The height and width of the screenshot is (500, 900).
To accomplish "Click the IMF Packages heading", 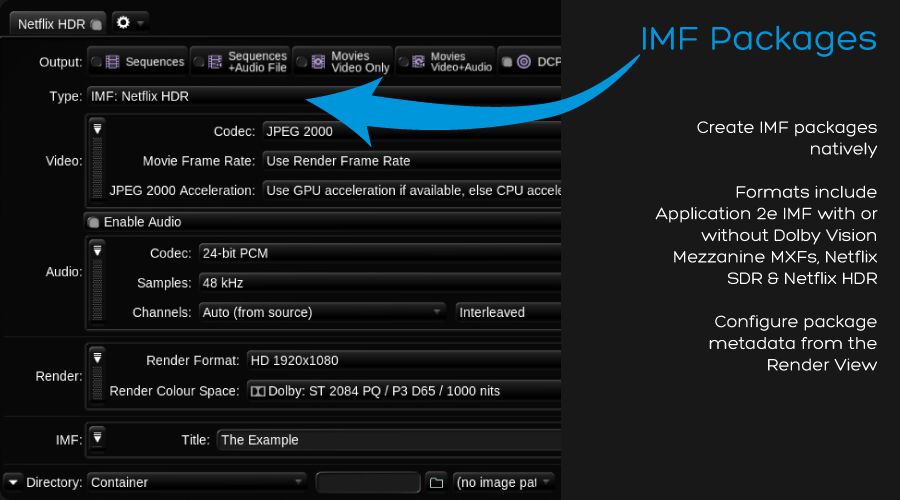I will pyautogui.click(x=758, y=40).
